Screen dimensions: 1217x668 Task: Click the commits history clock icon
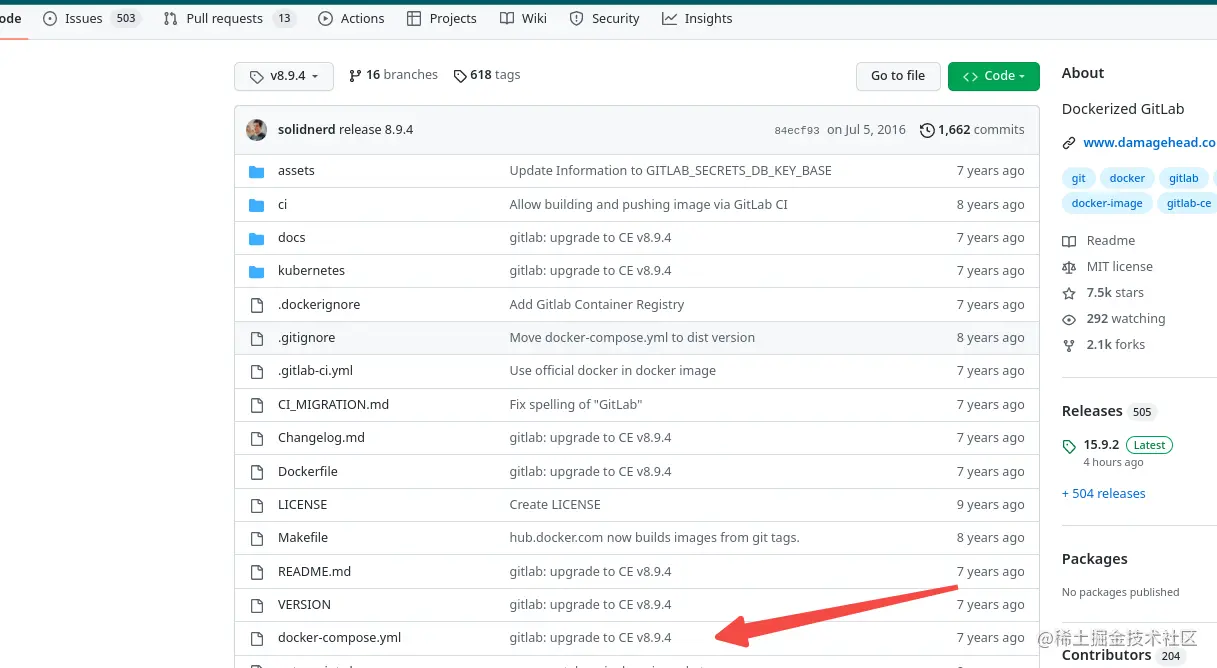tap(927, 130)
